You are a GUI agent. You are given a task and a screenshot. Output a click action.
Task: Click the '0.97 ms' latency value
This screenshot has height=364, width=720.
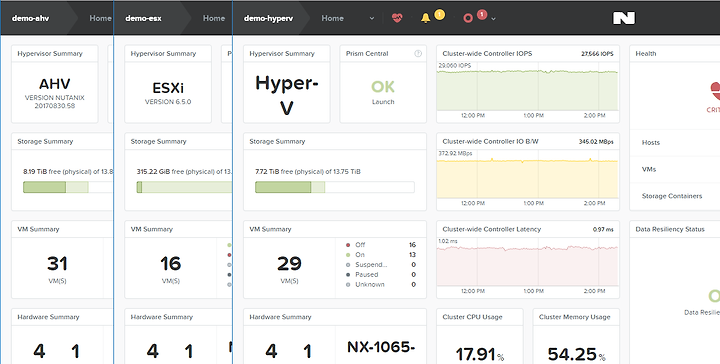pos(603,230)
